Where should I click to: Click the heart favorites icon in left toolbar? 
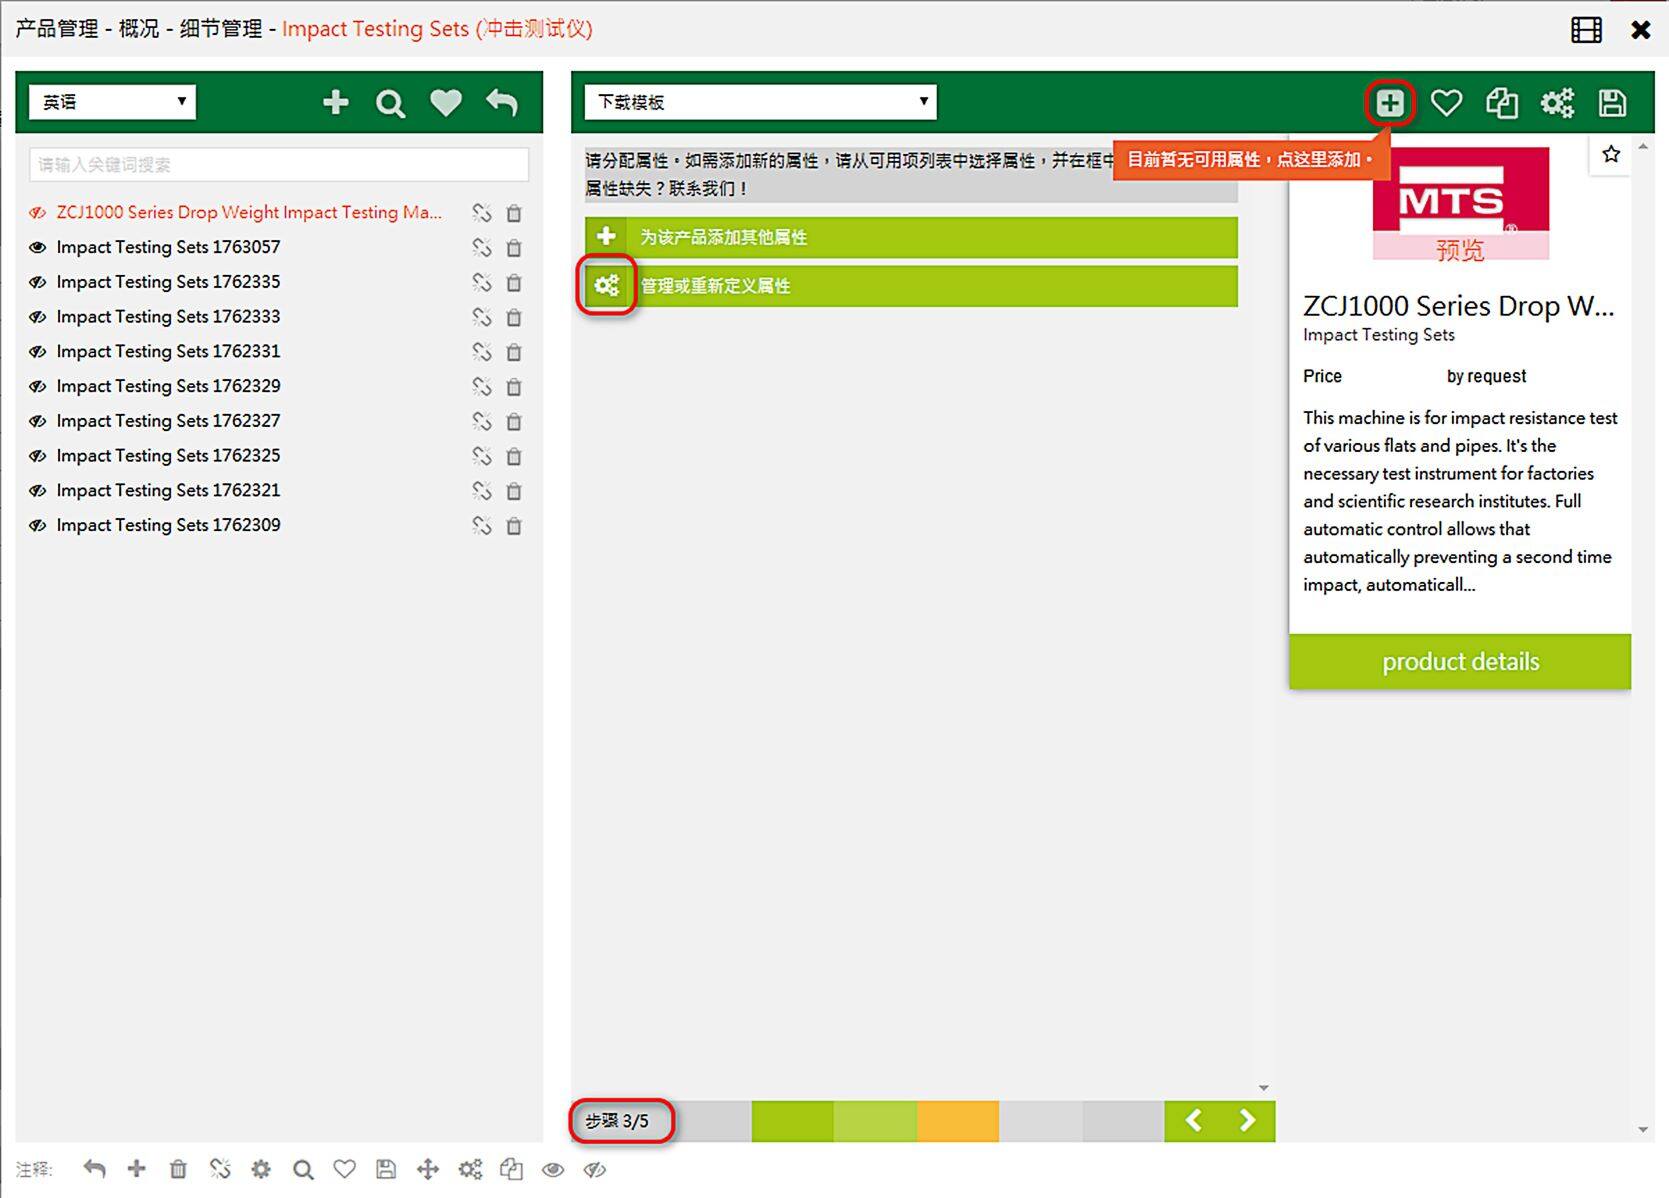point(445,102)
